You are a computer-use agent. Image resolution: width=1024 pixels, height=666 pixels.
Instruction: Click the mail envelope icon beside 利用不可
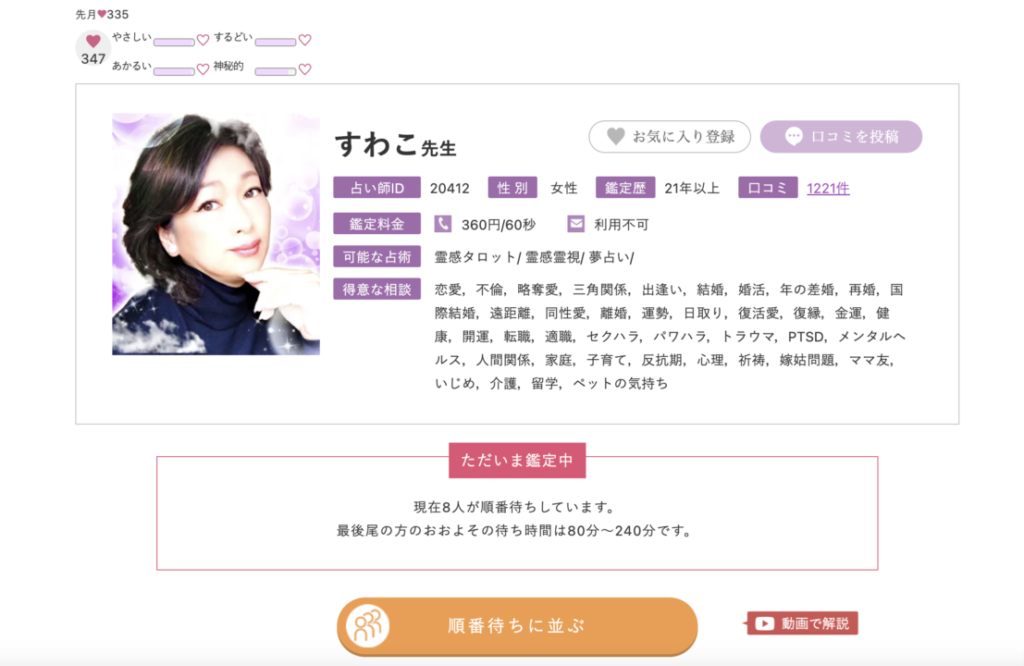coord(576,224)
